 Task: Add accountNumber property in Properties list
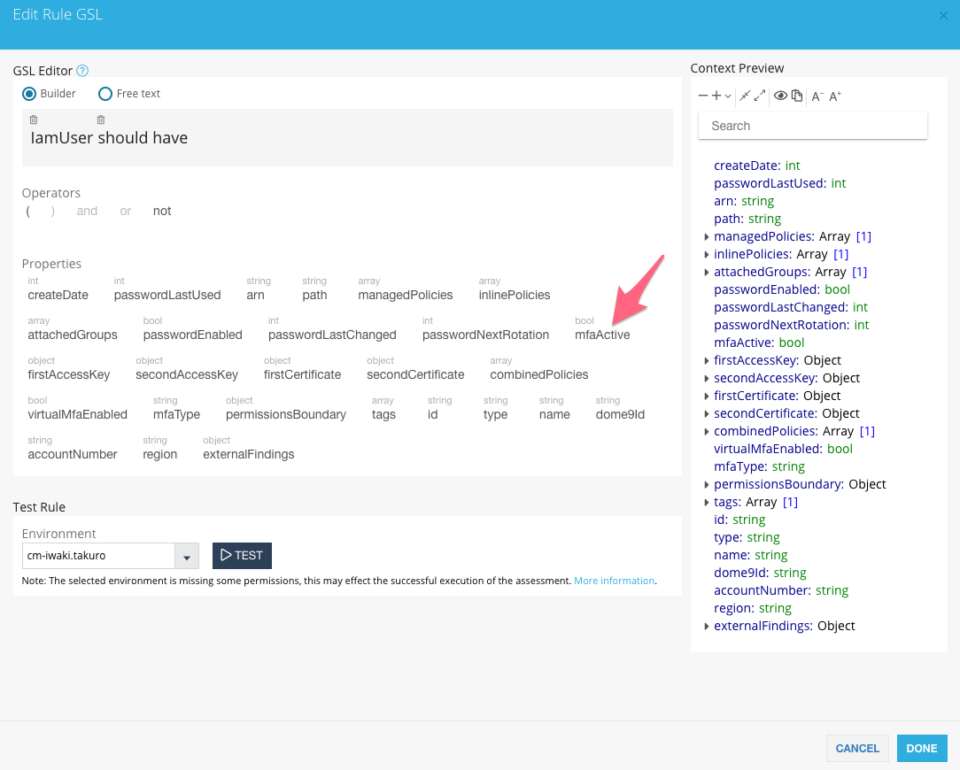click(72, 454)
